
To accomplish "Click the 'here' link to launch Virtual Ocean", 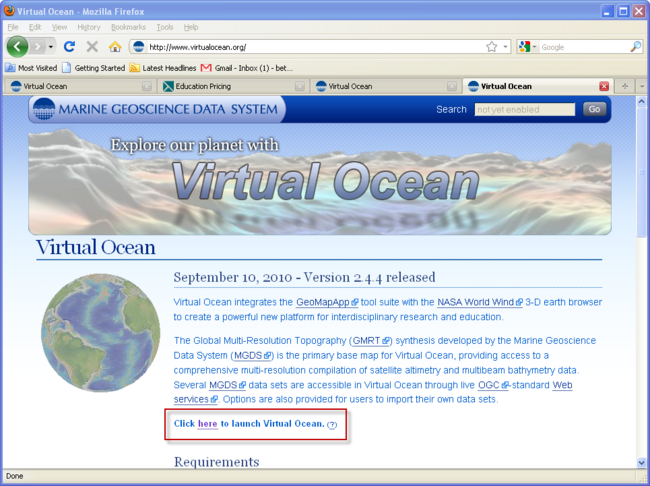I will click(x=207, y=424).
